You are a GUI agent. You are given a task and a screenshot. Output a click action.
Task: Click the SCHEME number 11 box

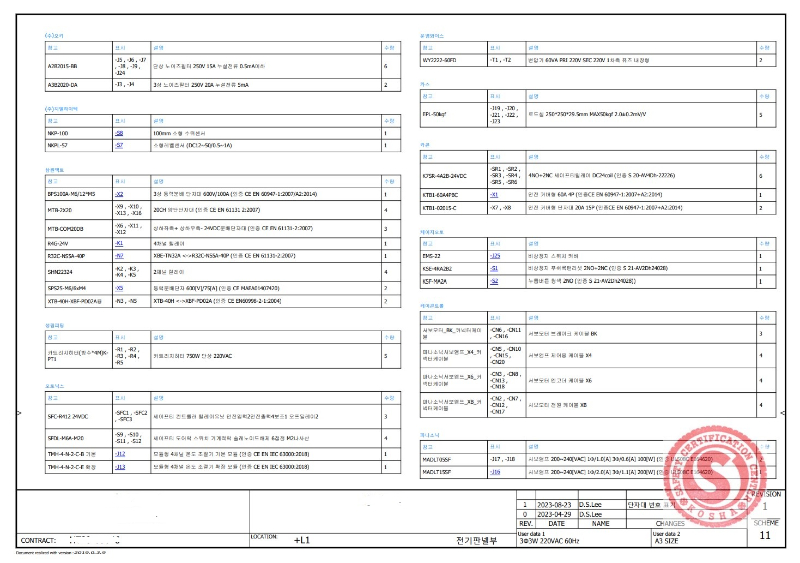[x=765, y=535]
